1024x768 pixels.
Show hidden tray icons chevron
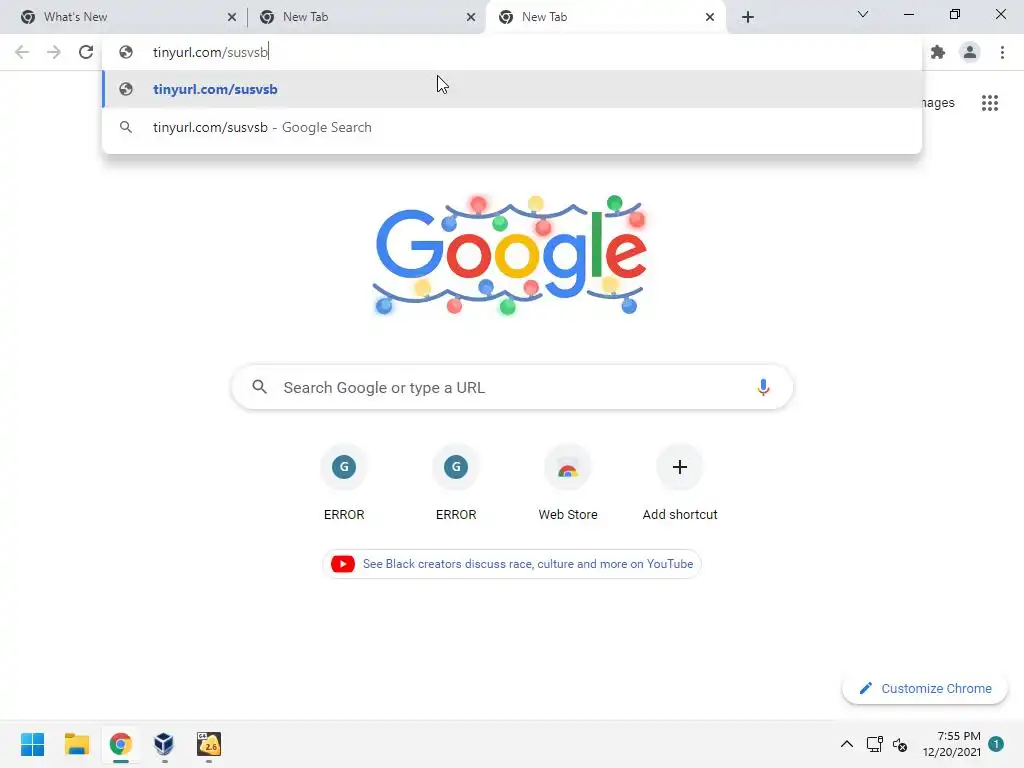pos(846,744)
